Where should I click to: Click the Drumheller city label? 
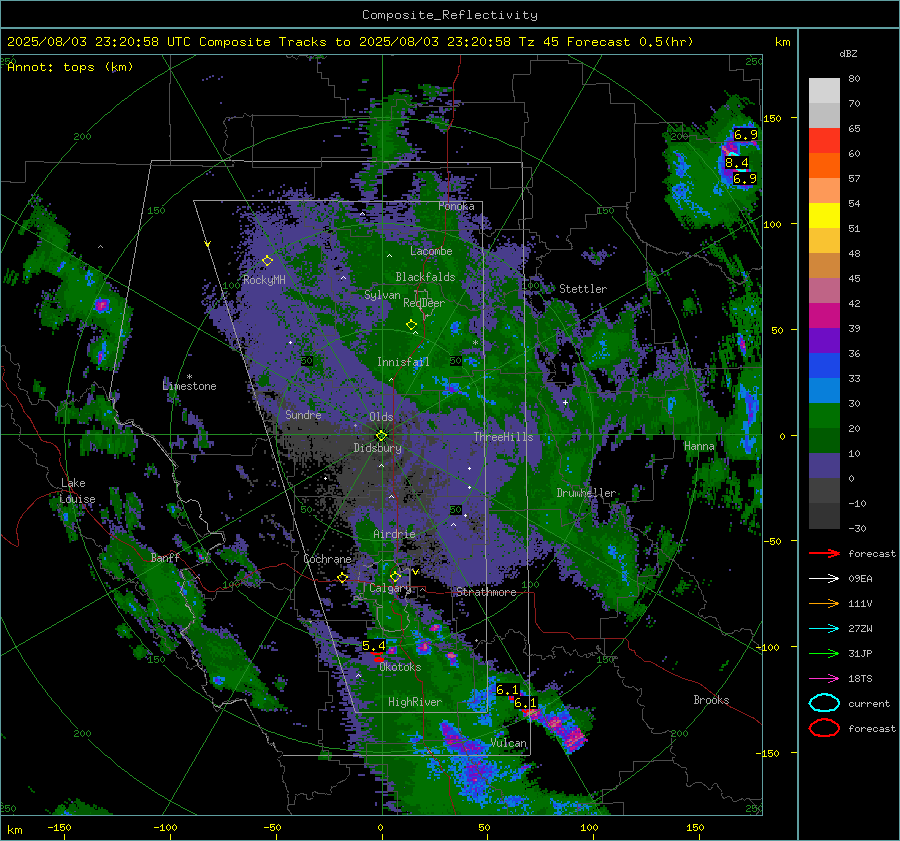pyautogui.click(x=586, y=493)
